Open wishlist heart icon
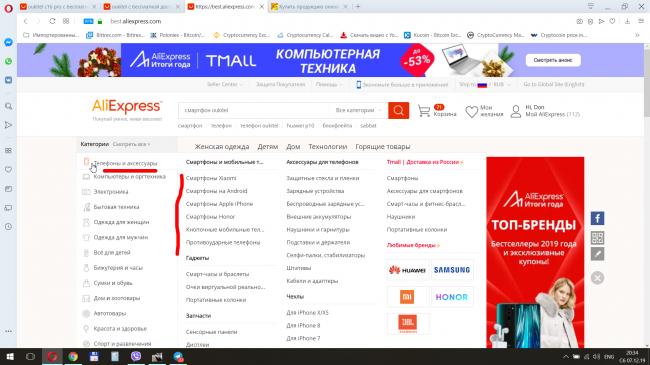The width and height of the screenshot is (650, 365). 471,112
